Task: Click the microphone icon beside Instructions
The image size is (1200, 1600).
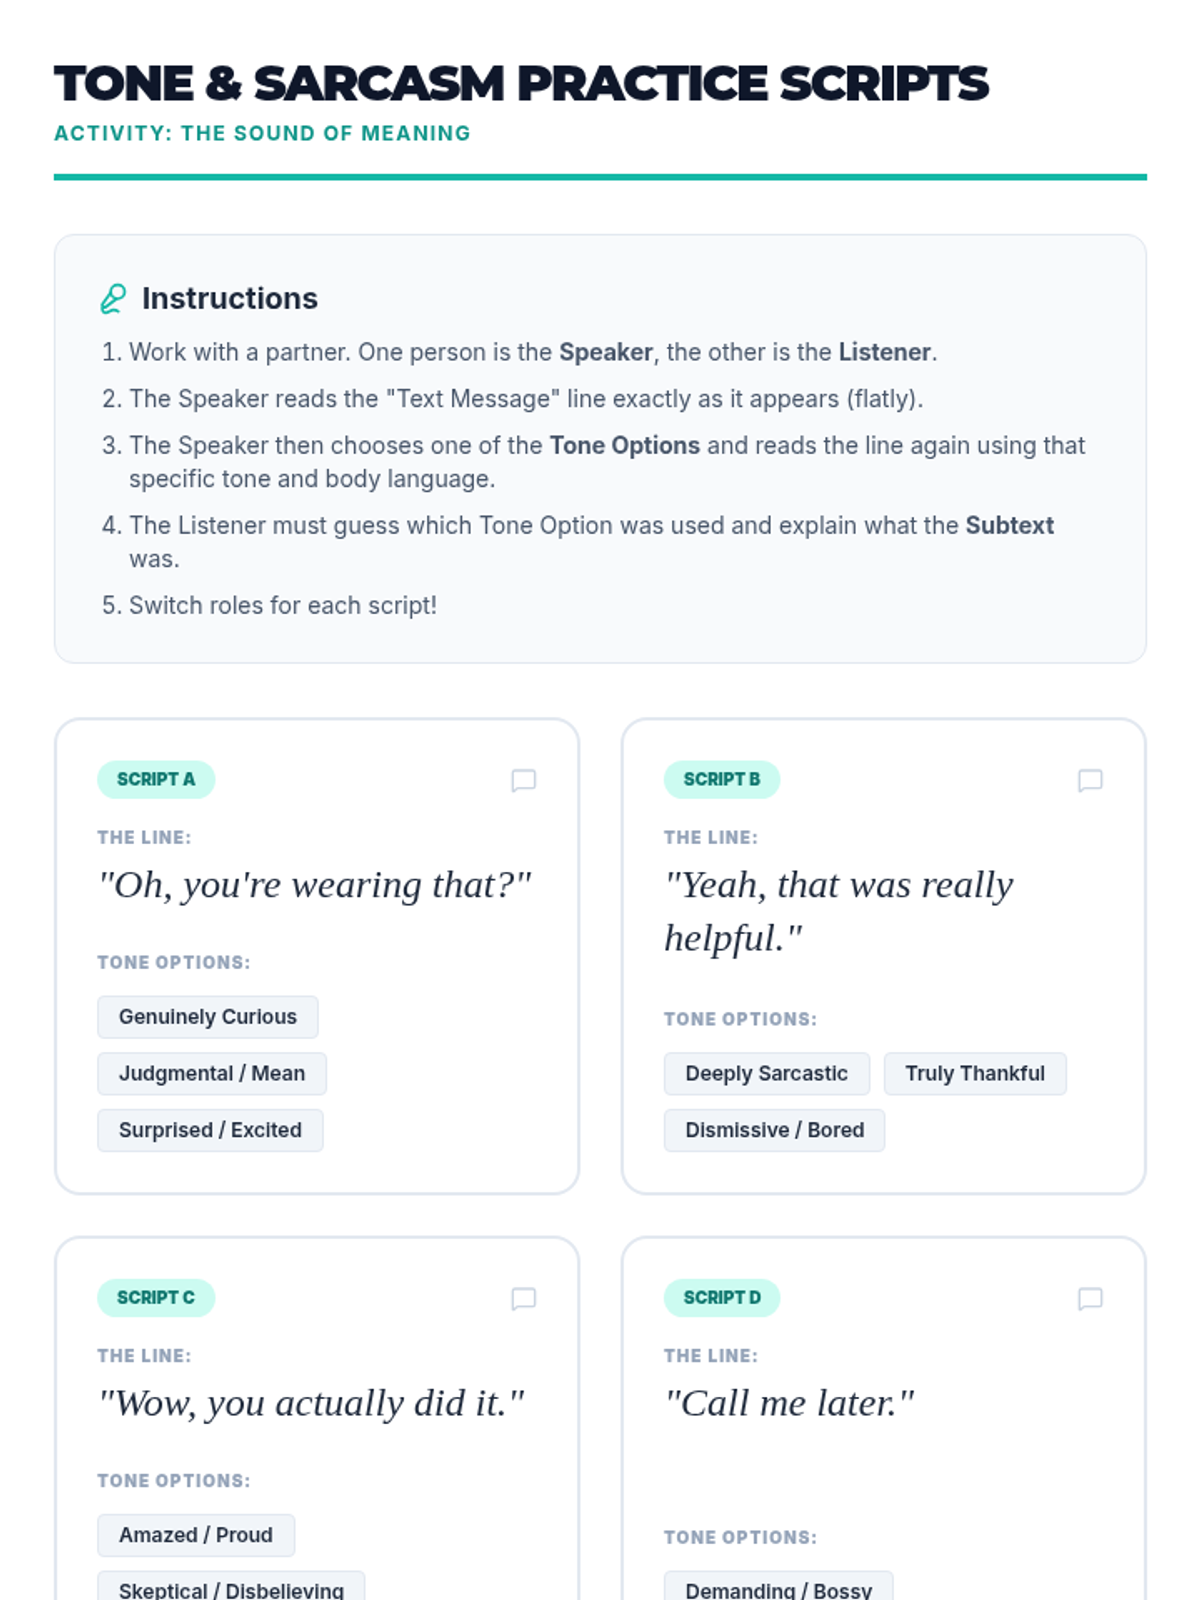Action: click(113, 299)
